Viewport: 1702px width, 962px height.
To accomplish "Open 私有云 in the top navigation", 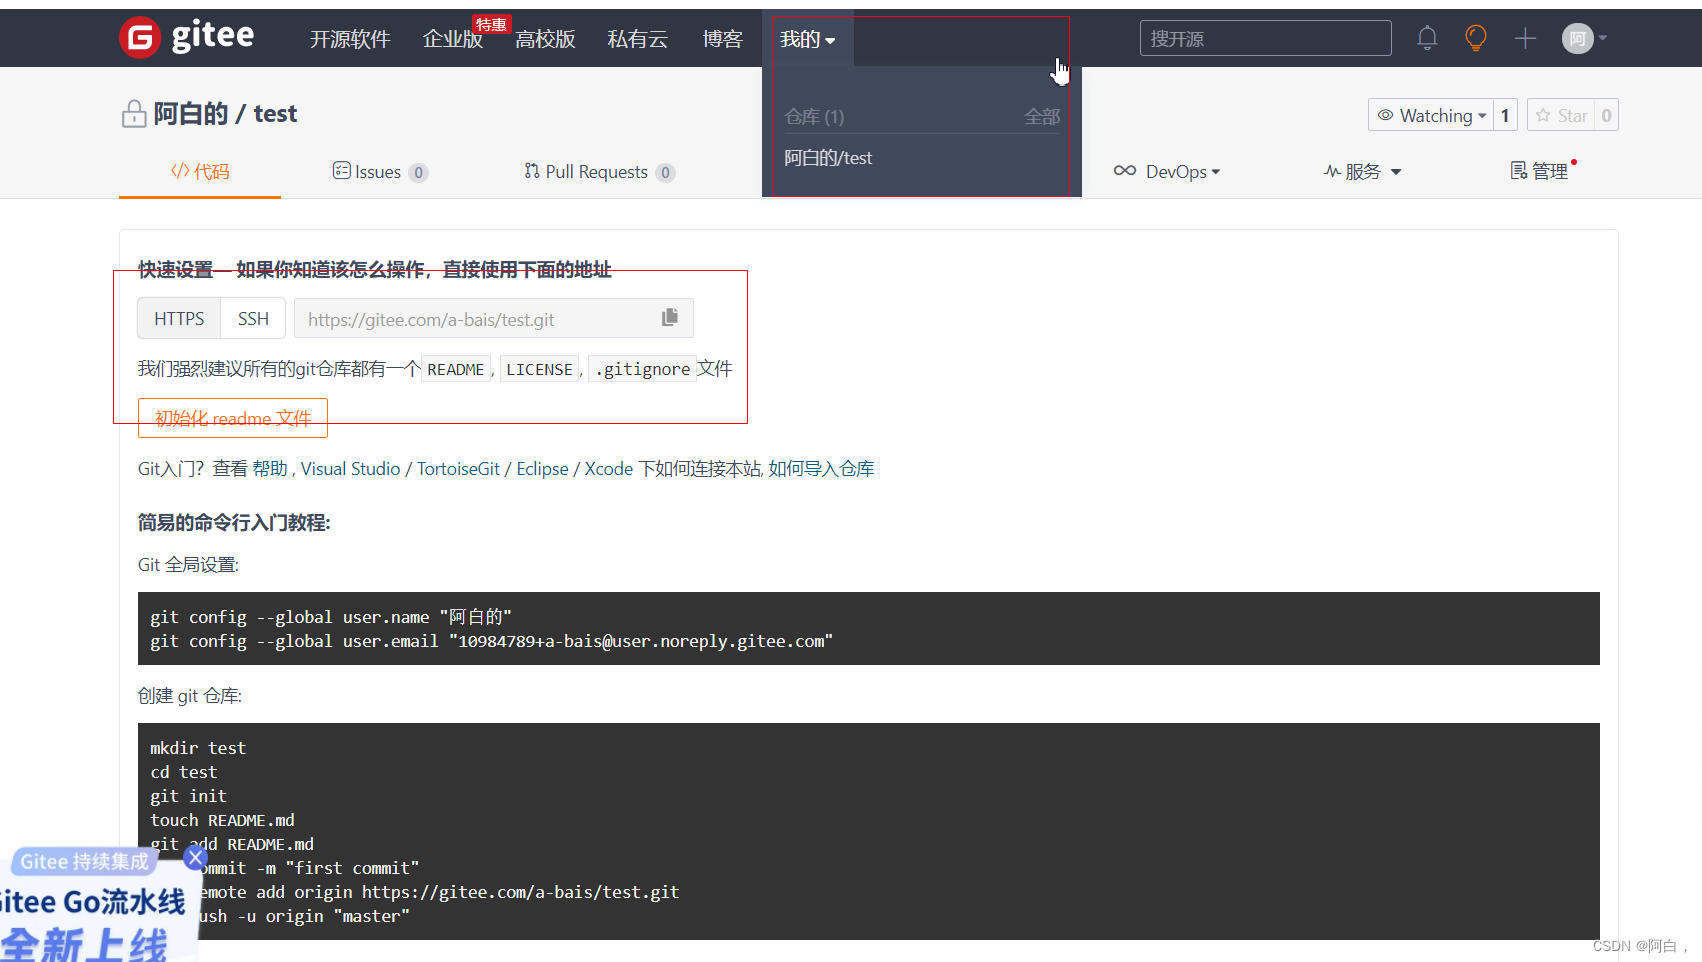I will [638, 39].
